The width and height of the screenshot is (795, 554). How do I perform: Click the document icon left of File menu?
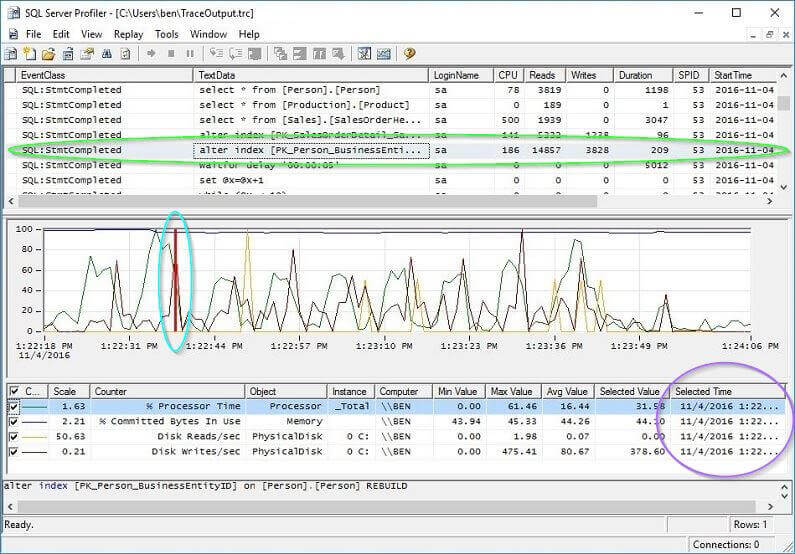click(x=14, y=34)
